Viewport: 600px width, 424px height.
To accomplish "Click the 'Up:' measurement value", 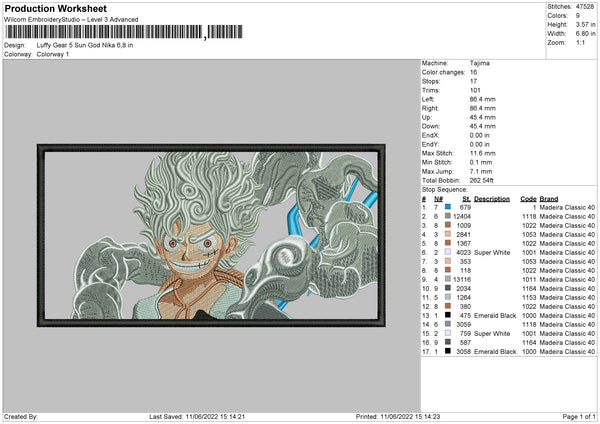I will pos(483,117).
